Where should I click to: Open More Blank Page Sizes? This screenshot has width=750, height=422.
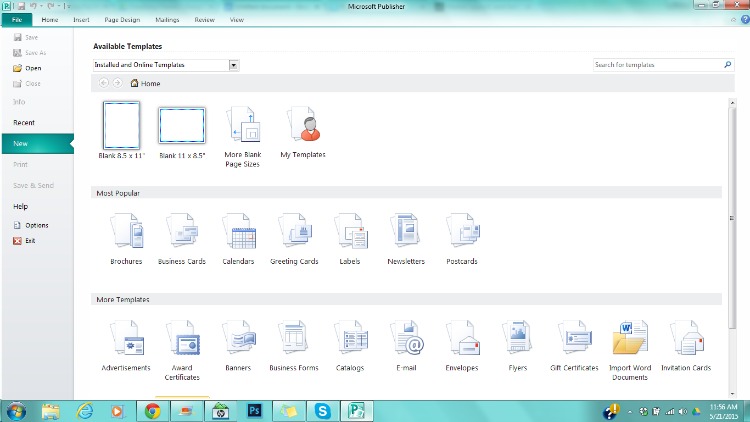[243, 137]
